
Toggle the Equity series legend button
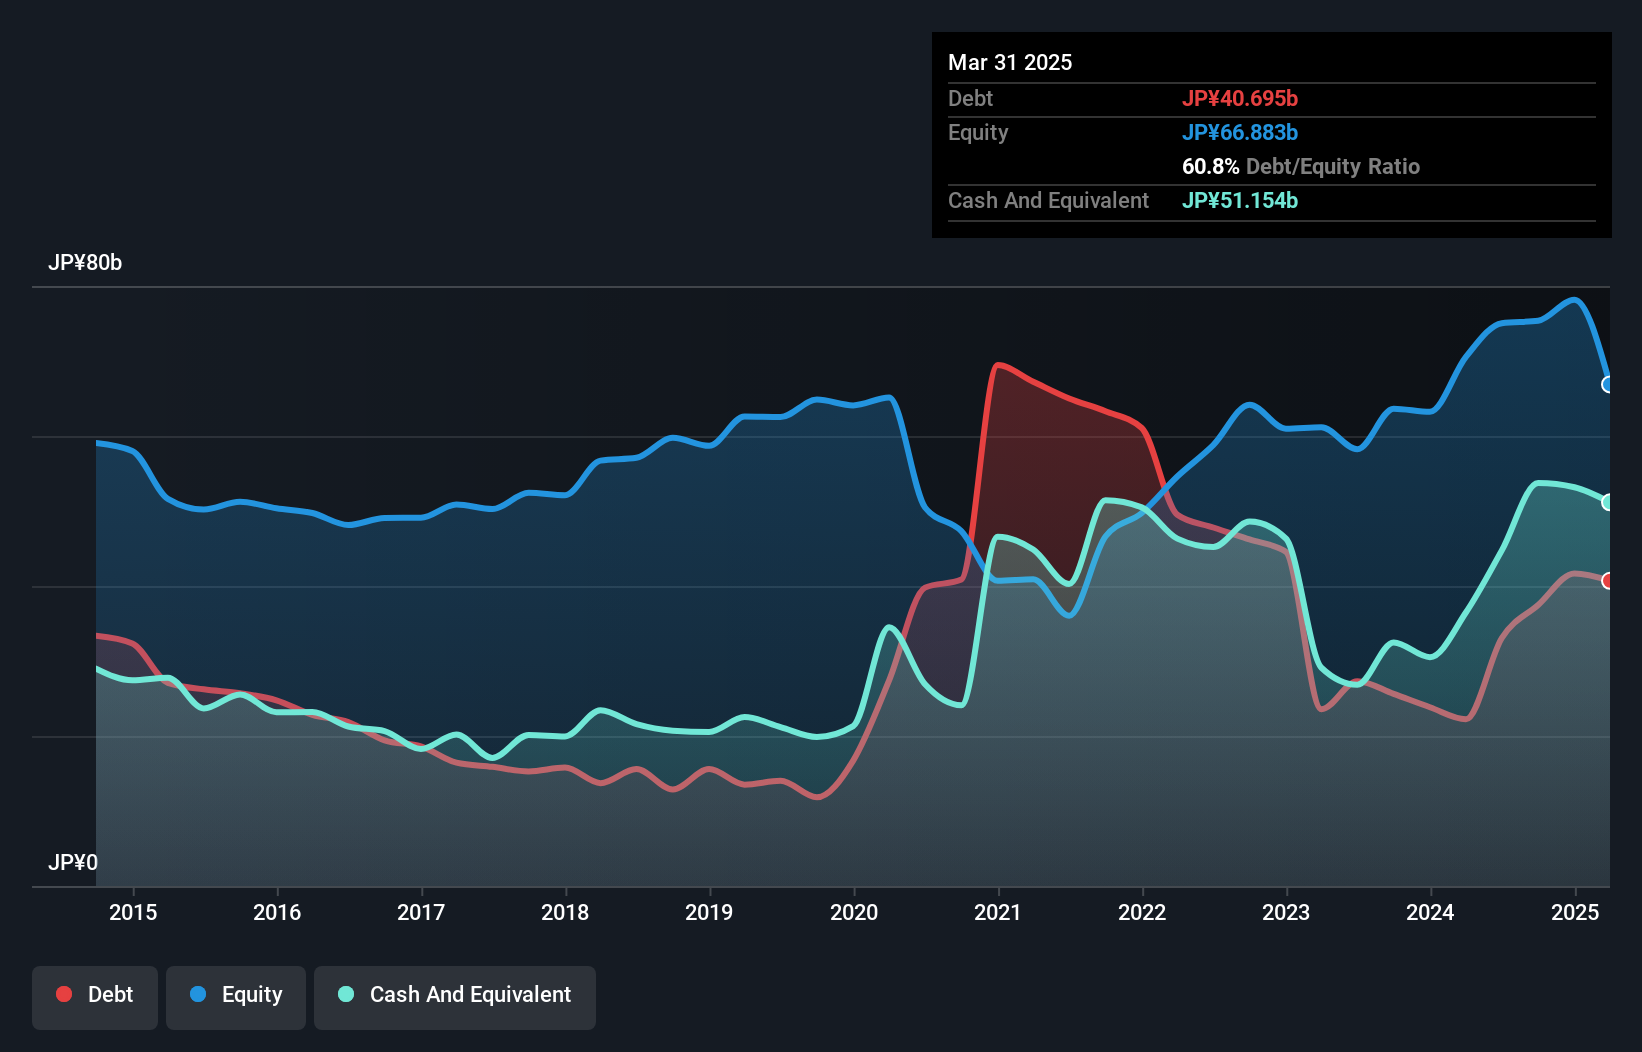236,997
